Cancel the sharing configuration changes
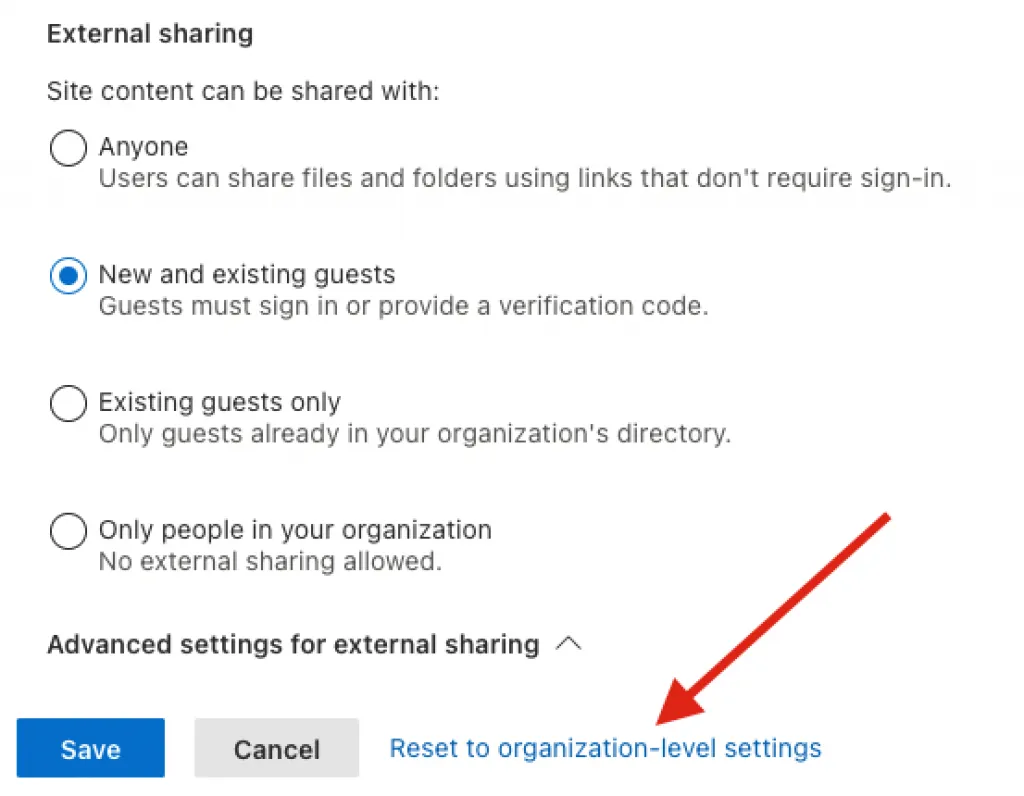Screen dimensions: 1024x796 276,748
